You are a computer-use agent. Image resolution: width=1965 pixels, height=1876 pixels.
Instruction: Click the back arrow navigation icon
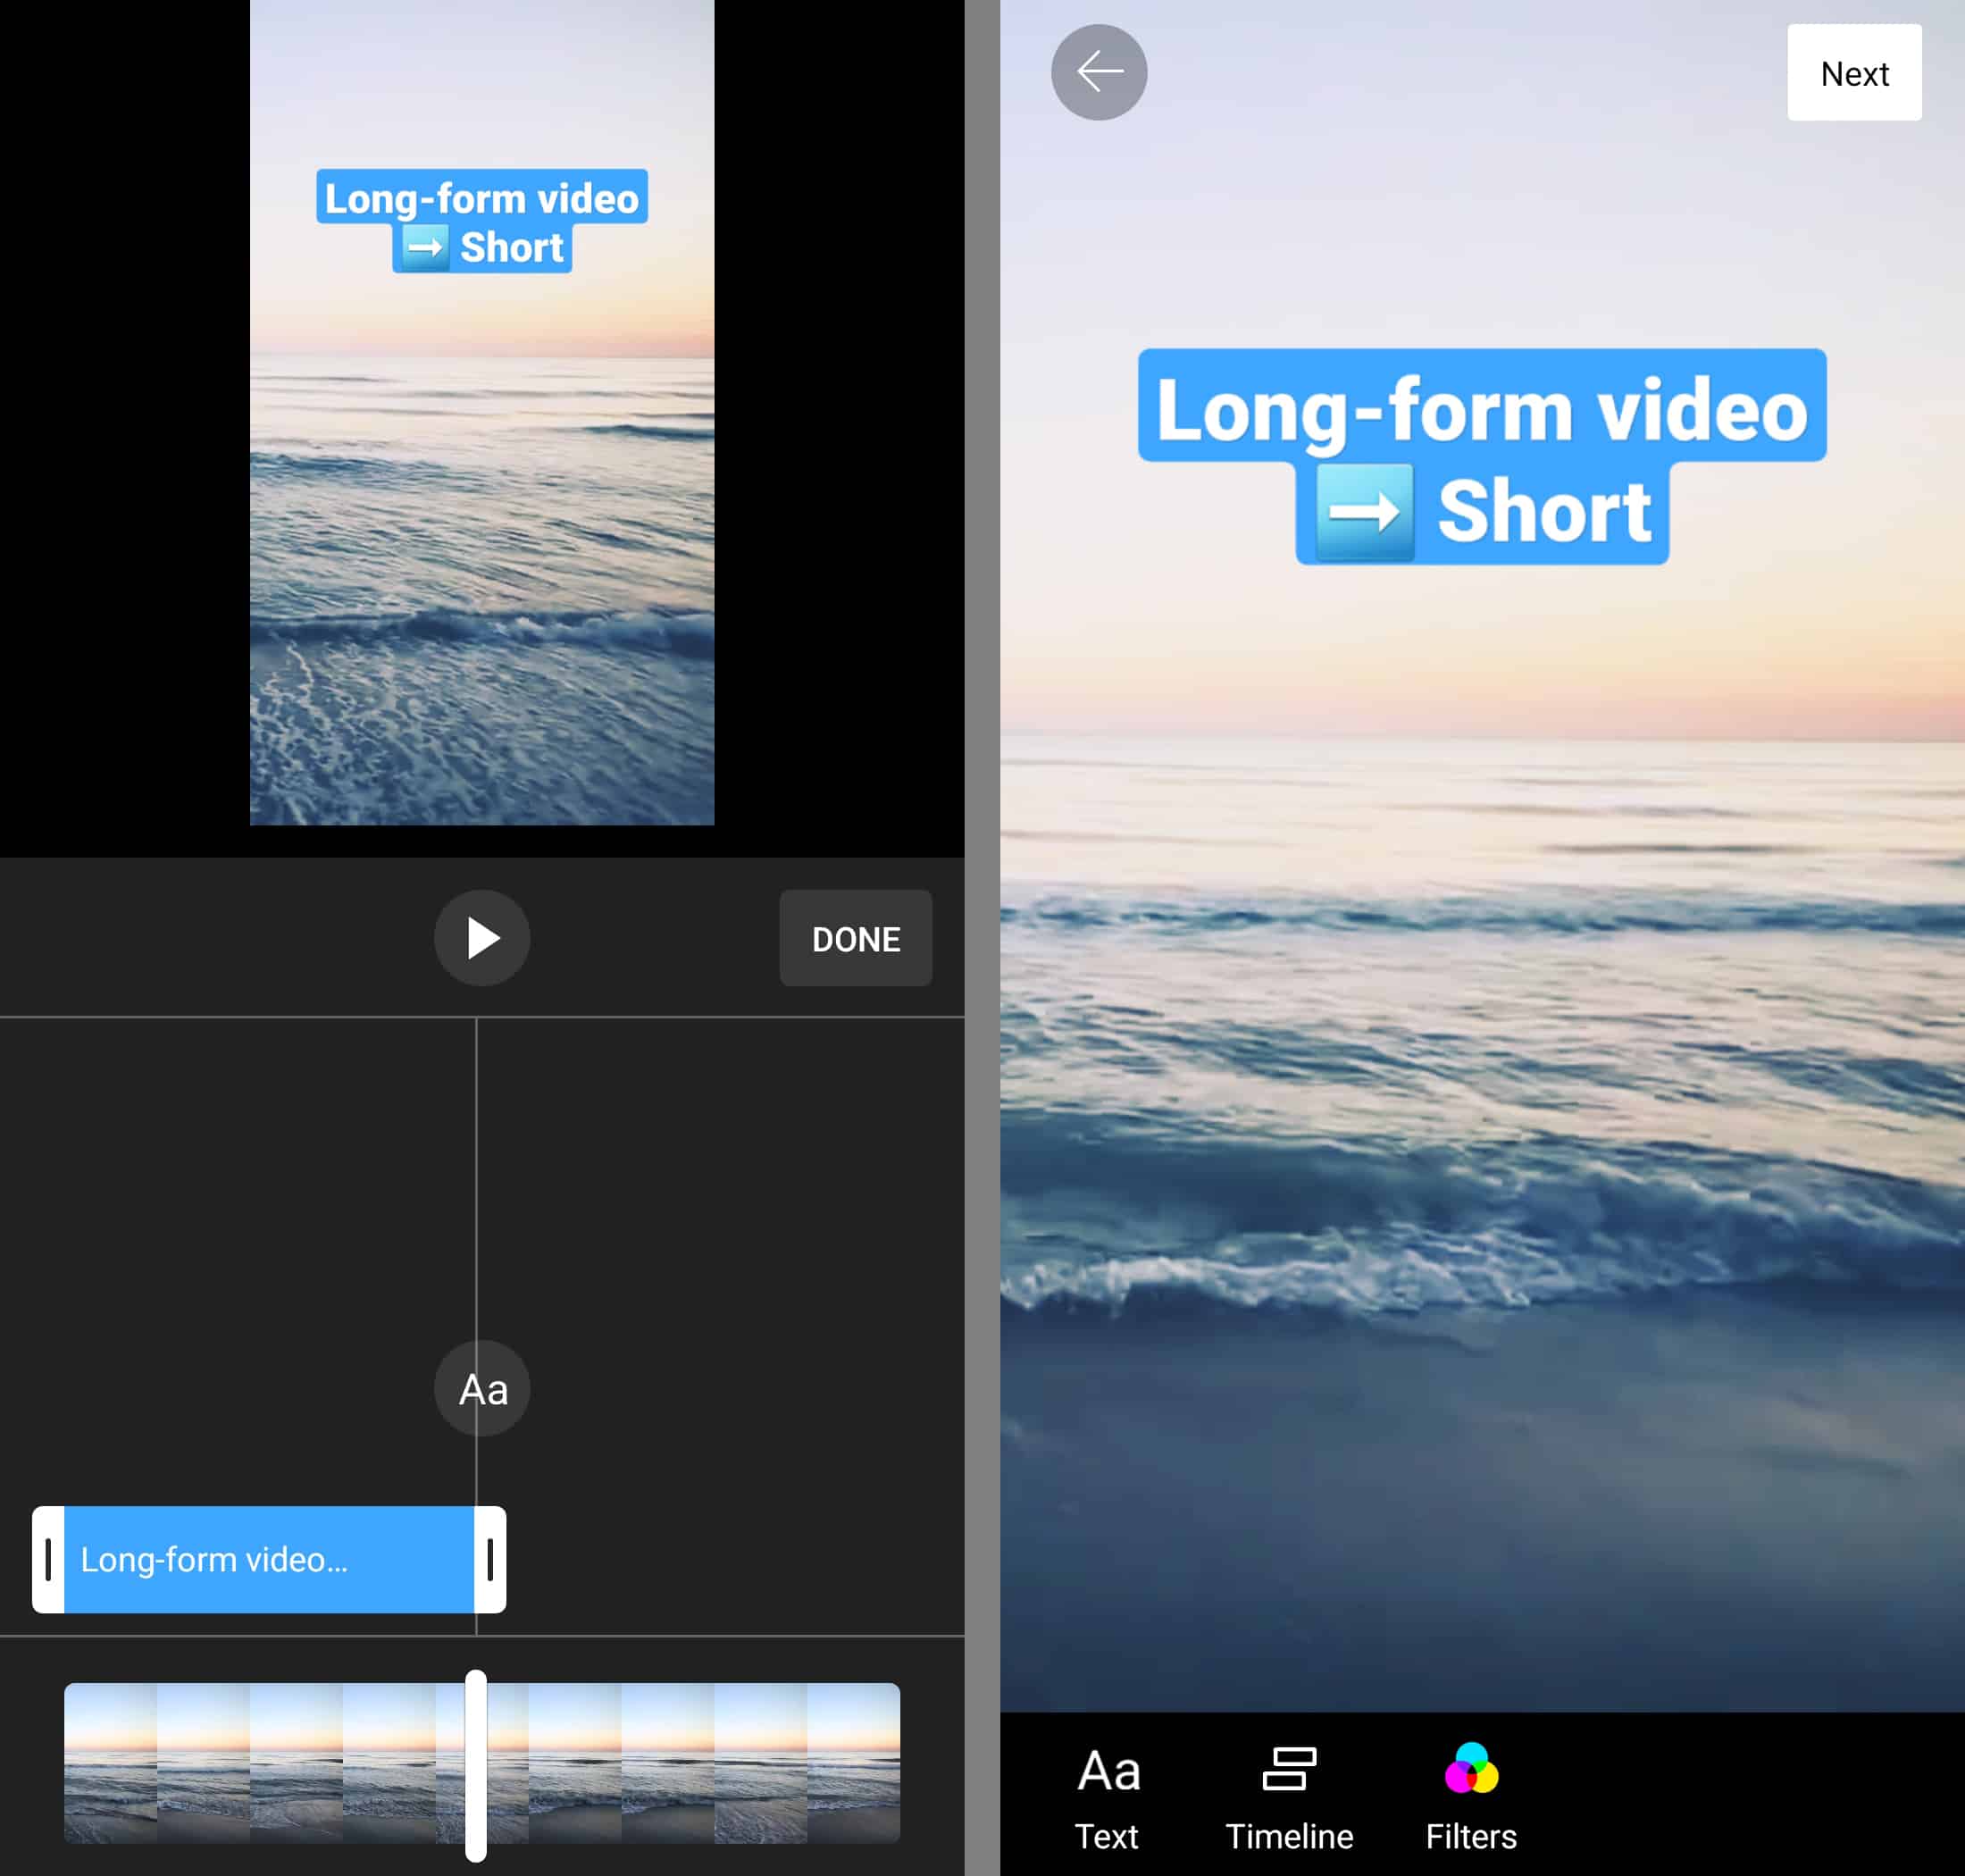(x=1097, y=71)
